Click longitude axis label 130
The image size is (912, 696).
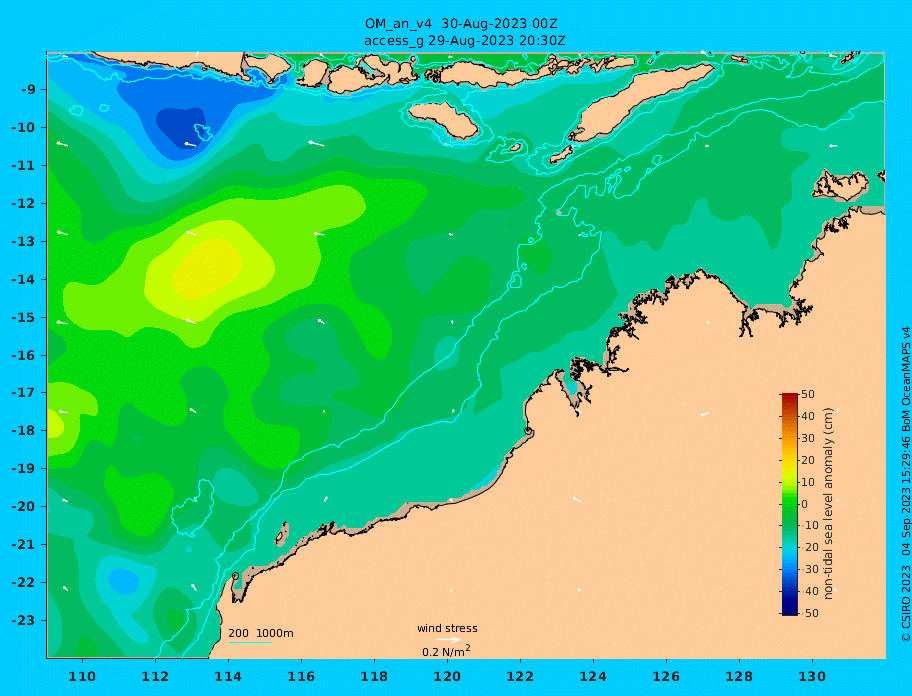(812, 676)
